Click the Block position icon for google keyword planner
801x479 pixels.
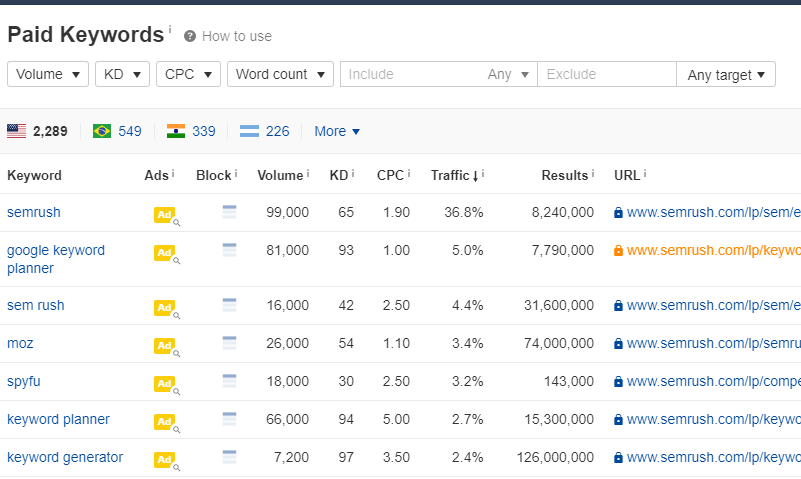[x=229, y=250]
